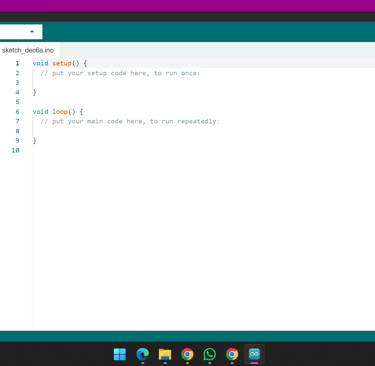
Task: Open the Windows Start menu
Action: click(120, 354)
